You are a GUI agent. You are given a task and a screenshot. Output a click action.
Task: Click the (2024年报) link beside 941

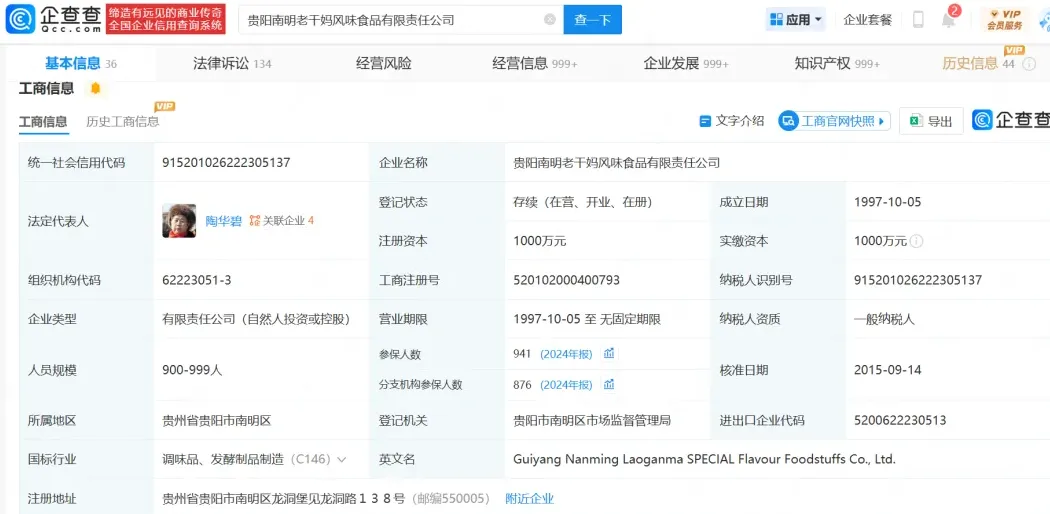[567, 354]
